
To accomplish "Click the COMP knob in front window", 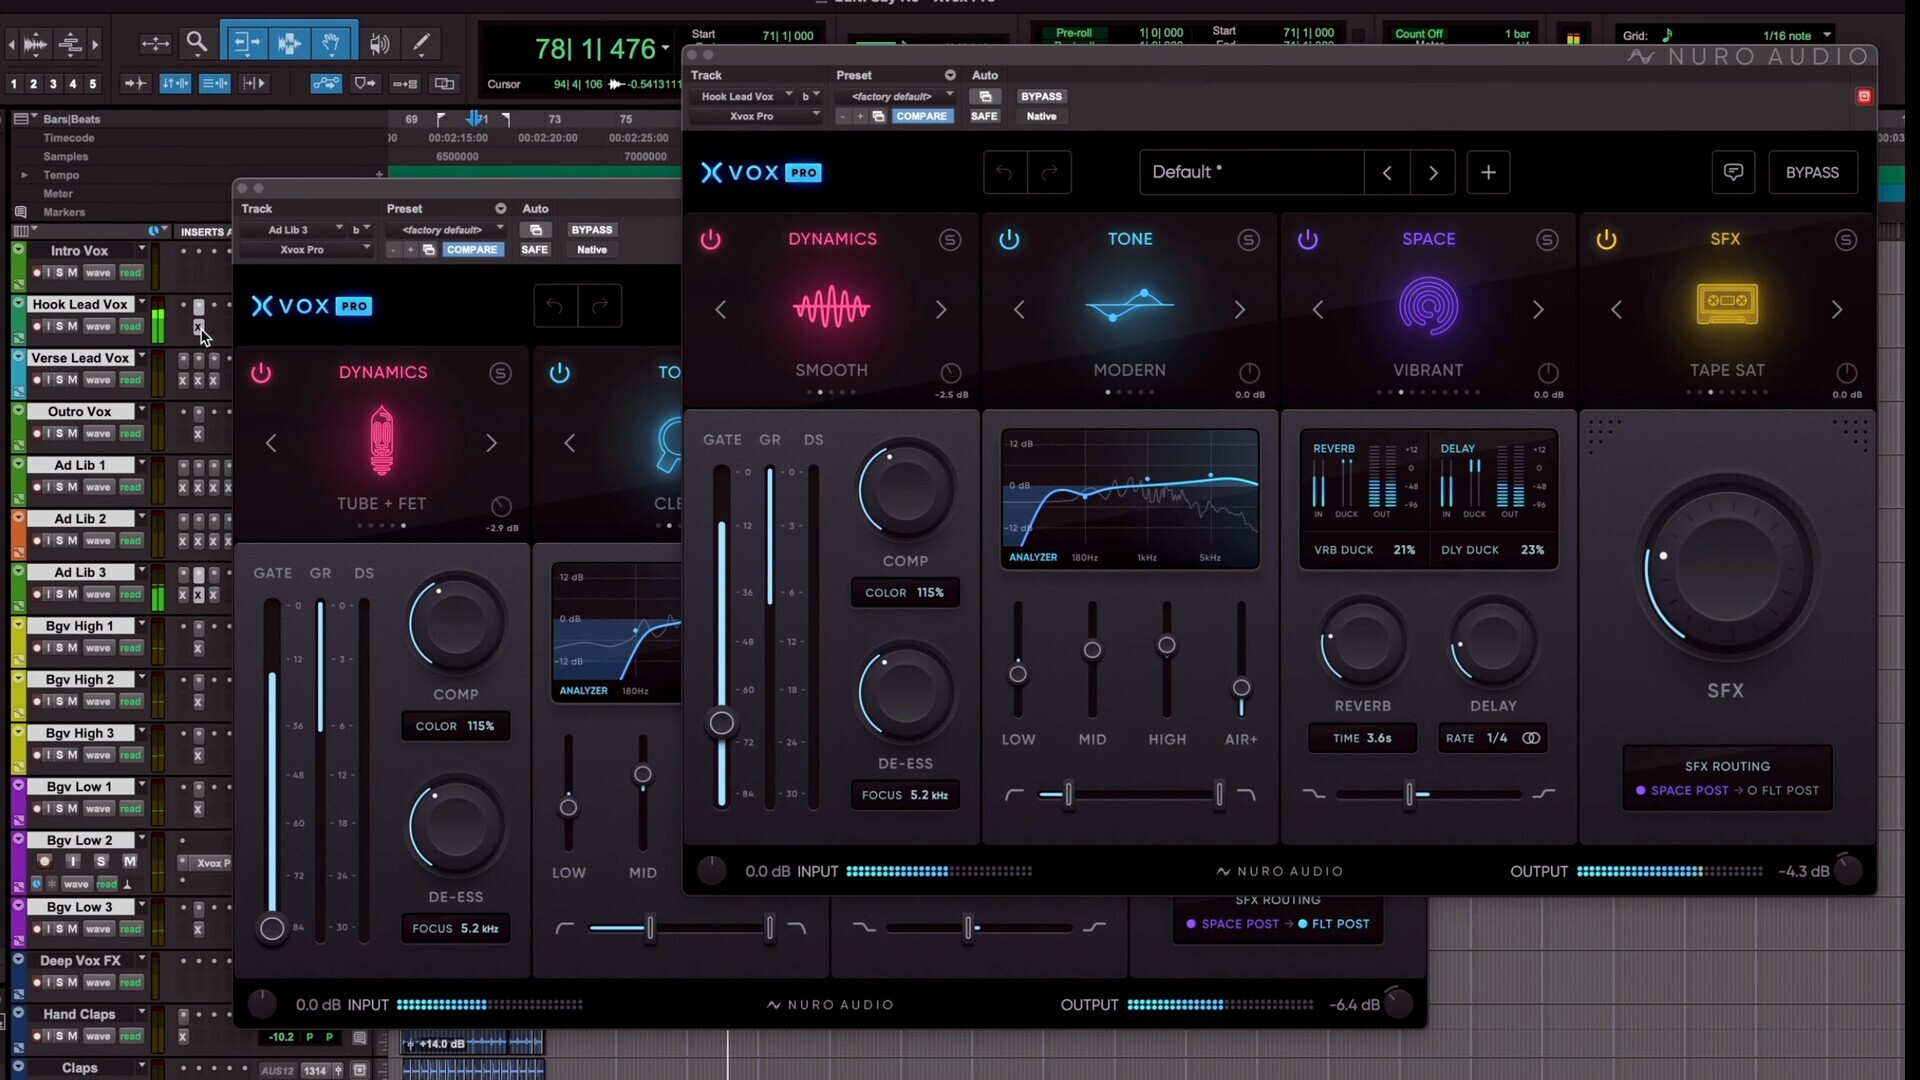I will pyautogui.click(x=905, y=491).
